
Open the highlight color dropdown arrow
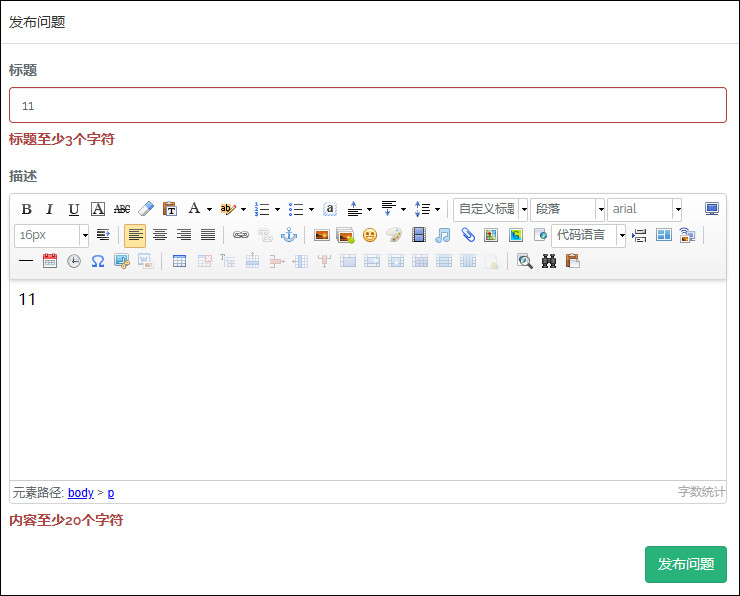coord(243,209)
